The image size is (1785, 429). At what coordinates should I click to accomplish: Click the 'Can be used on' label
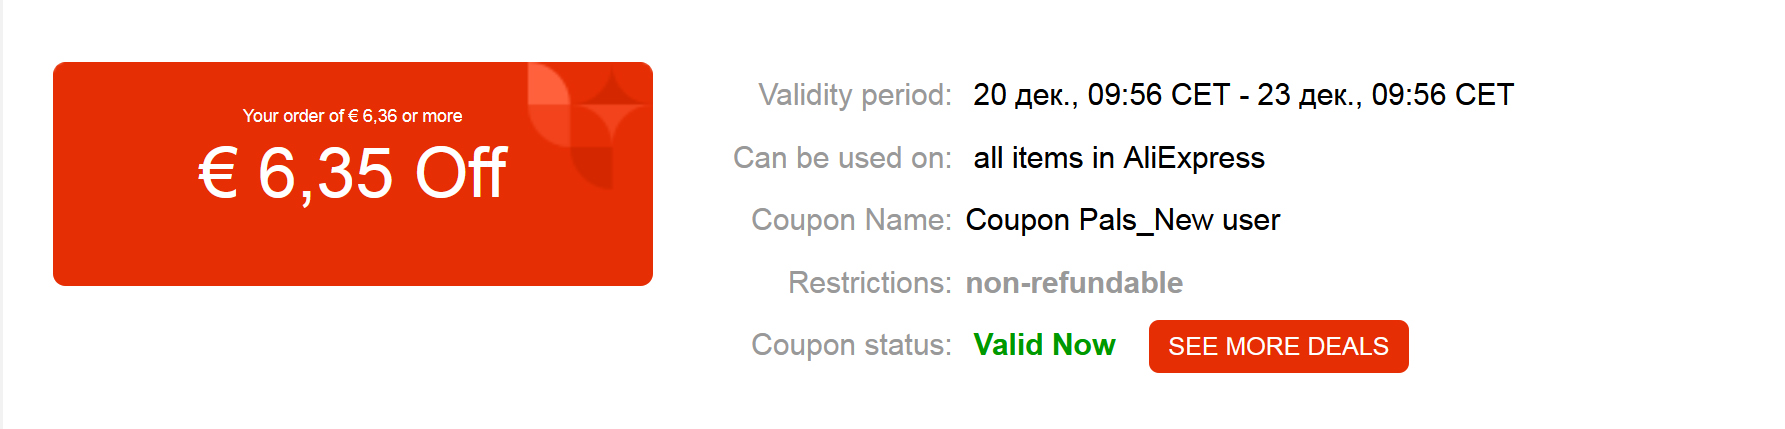pos(842,158)
